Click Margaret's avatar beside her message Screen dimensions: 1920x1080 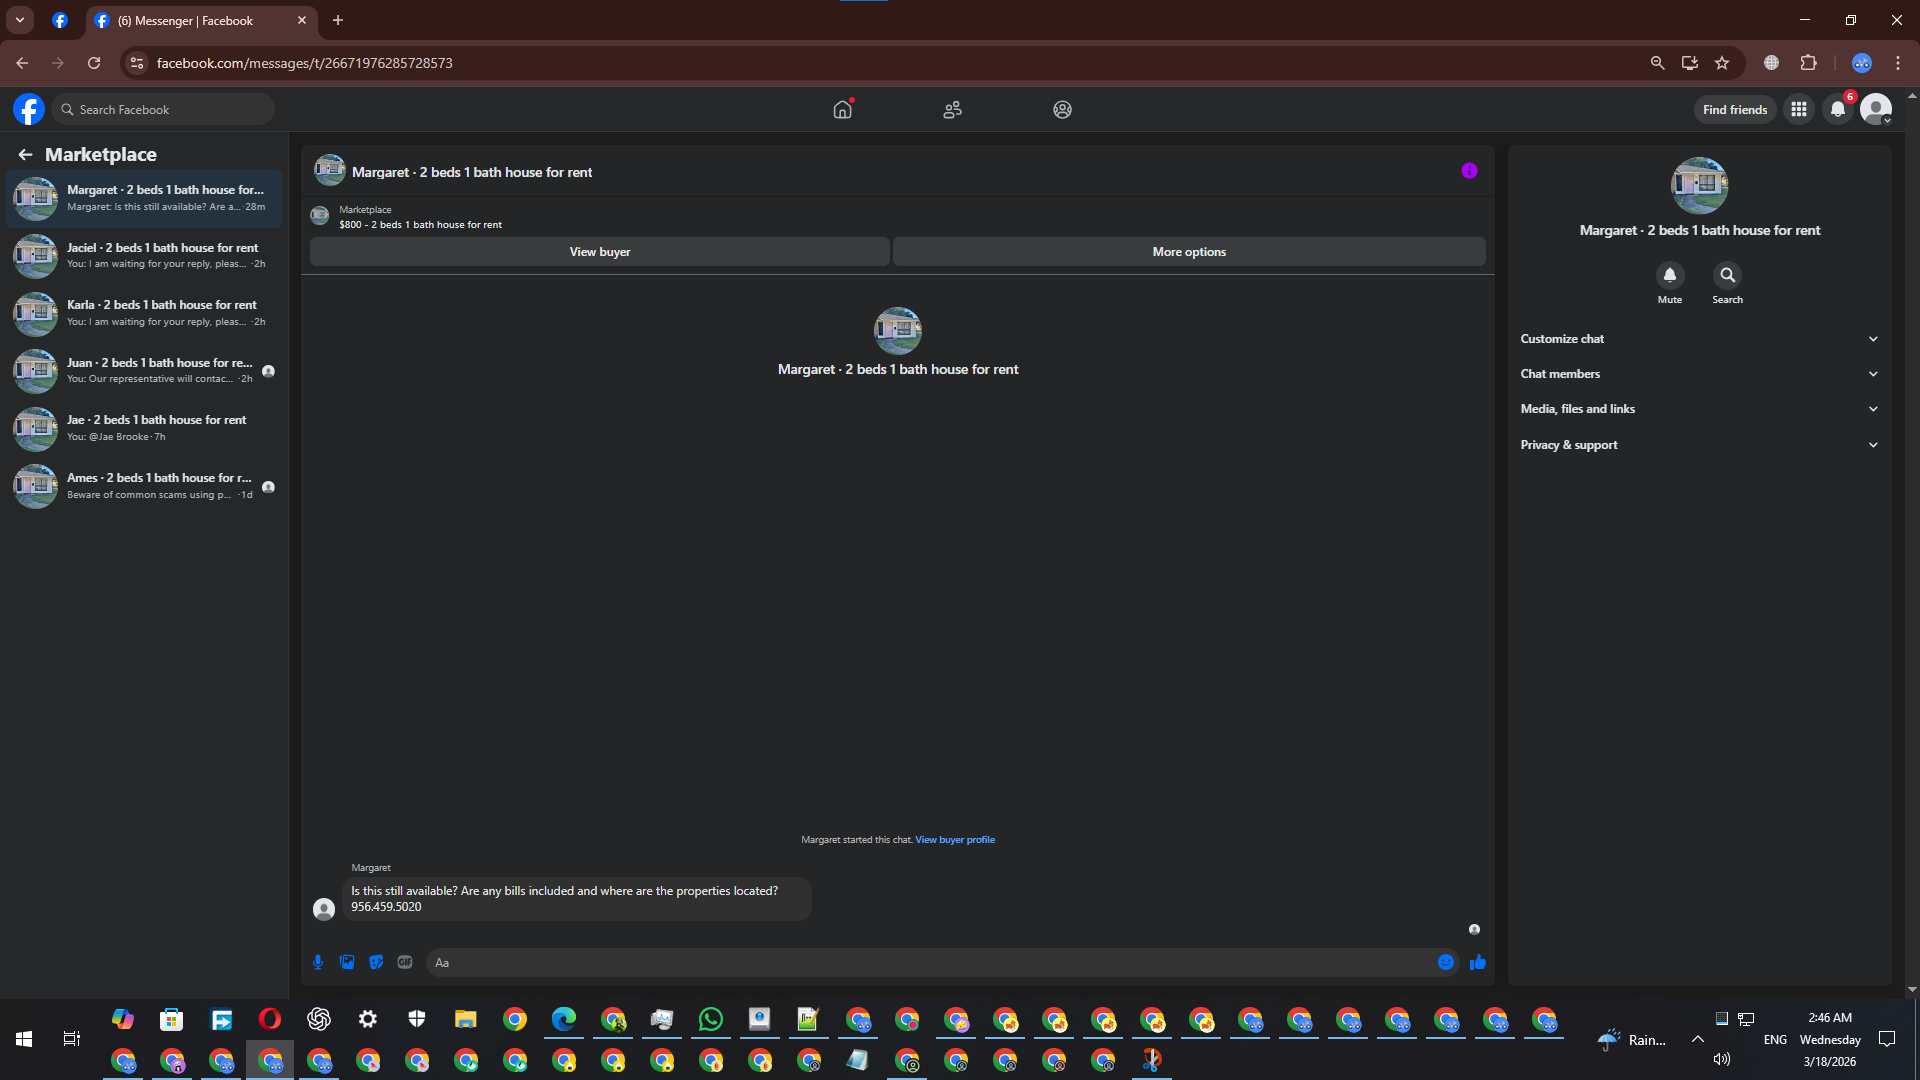point(324,909)
